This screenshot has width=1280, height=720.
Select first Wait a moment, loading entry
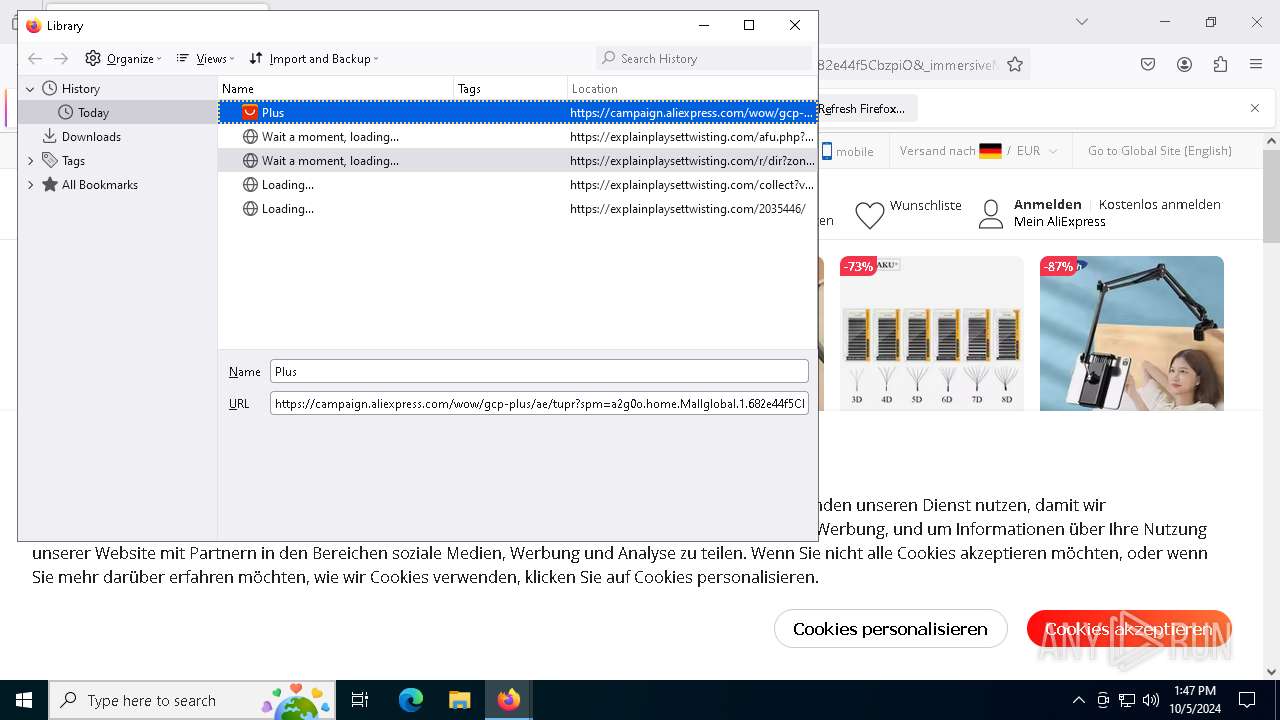tap(518, 137)
